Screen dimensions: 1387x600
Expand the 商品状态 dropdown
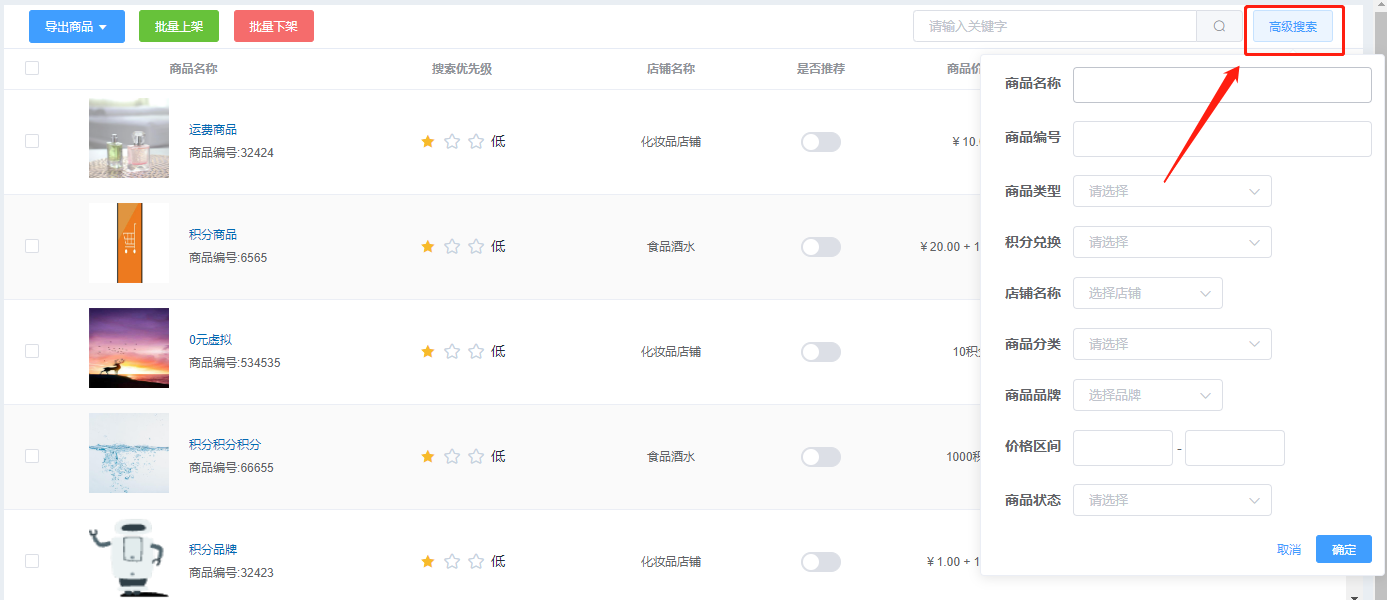coord(1172,500)
